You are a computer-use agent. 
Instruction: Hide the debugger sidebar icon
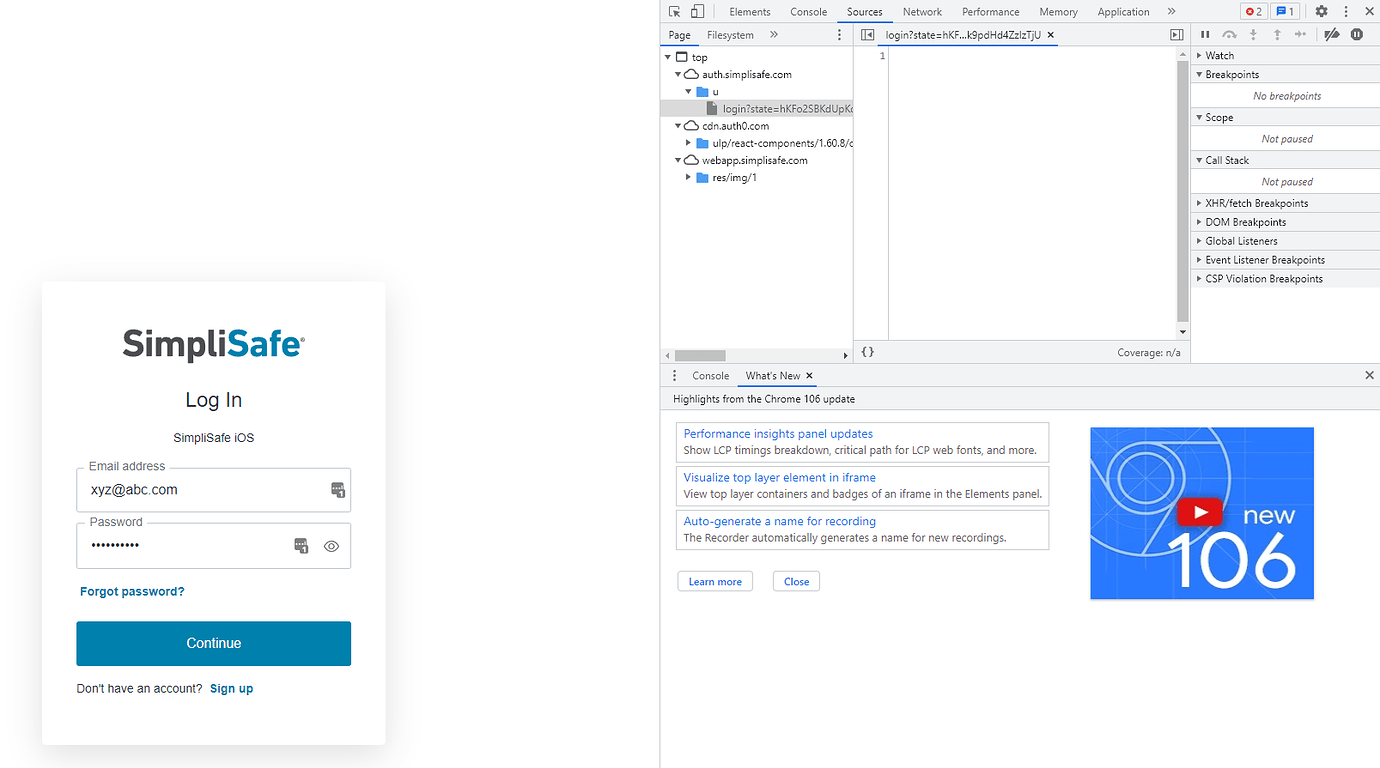click(x=1177, y=35)
